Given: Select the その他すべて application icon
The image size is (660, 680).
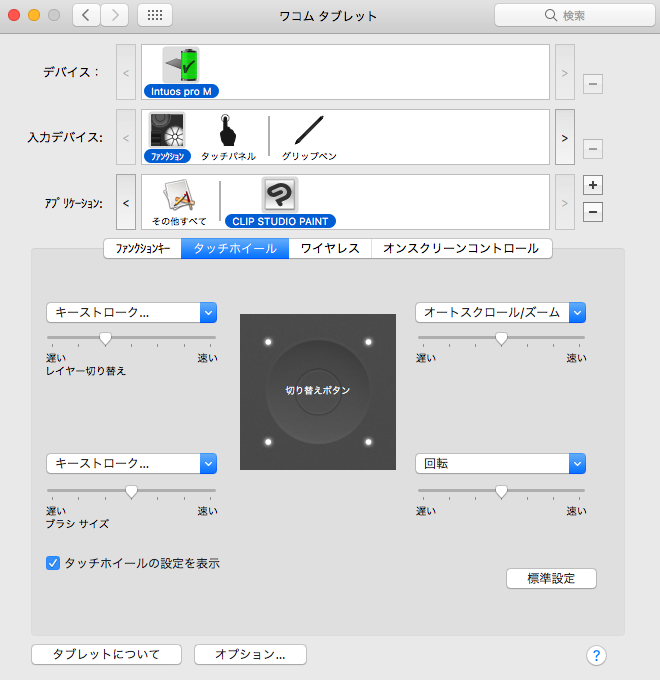Looking at the screenshot, I should coord(177,195).
